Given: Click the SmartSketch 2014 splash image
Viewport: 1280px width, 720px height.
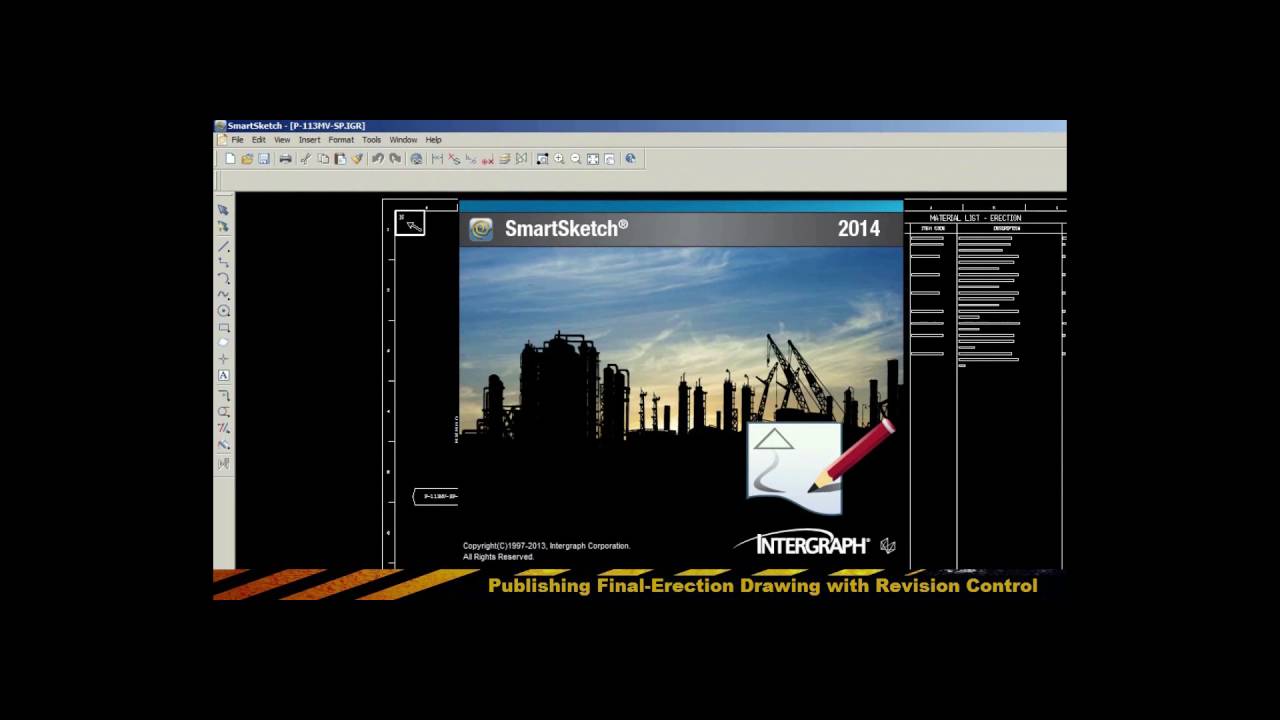Looking at the screenshot, I should (681, 385).
